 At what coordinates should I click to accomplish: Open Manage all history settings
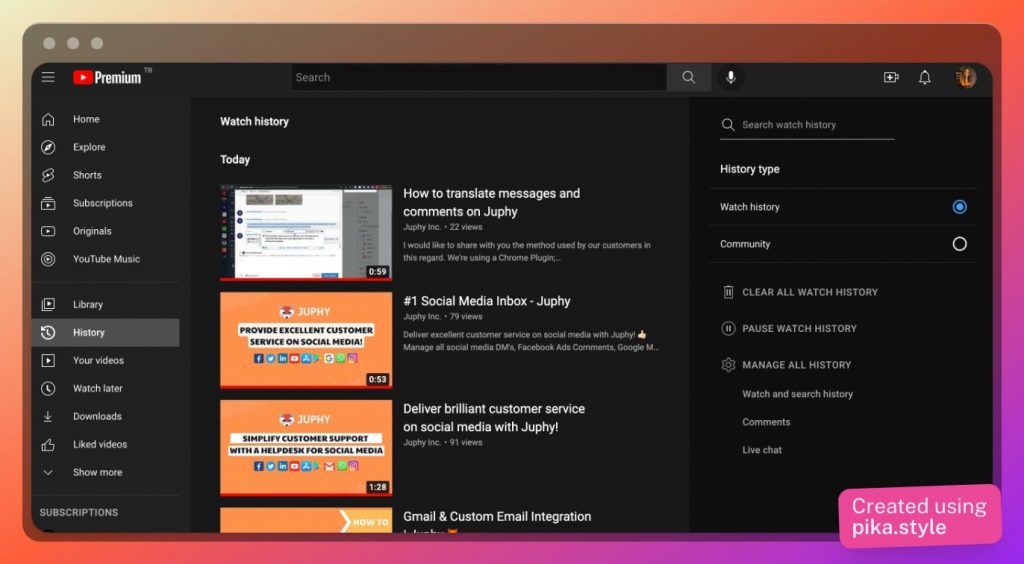pyautogui.click(x=796, y=365)
